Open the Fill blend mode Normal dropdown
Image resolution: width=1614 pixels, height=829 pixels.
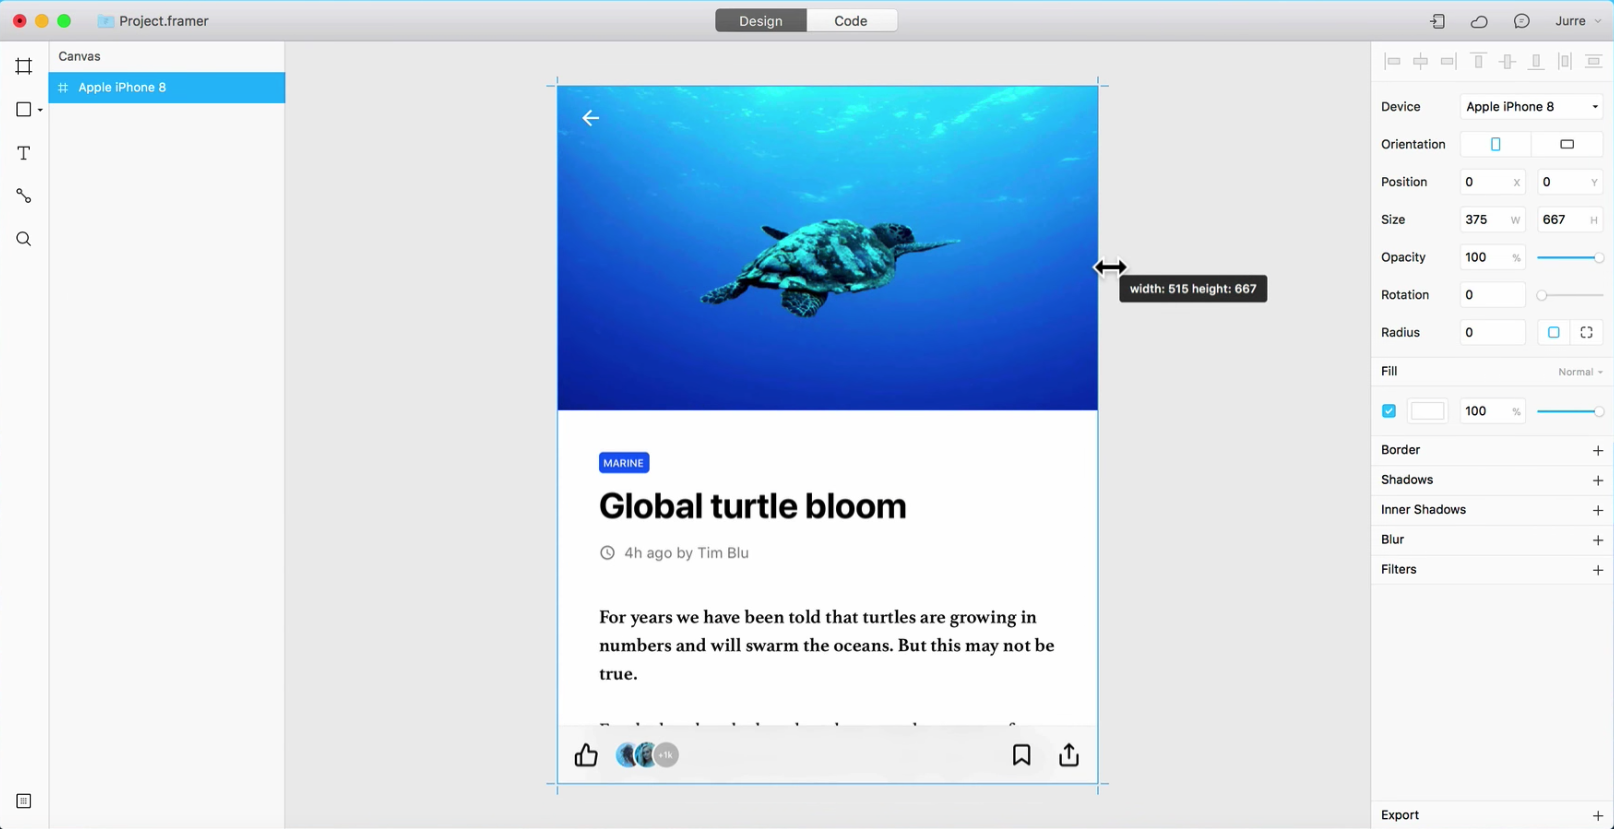[1580, 372]
